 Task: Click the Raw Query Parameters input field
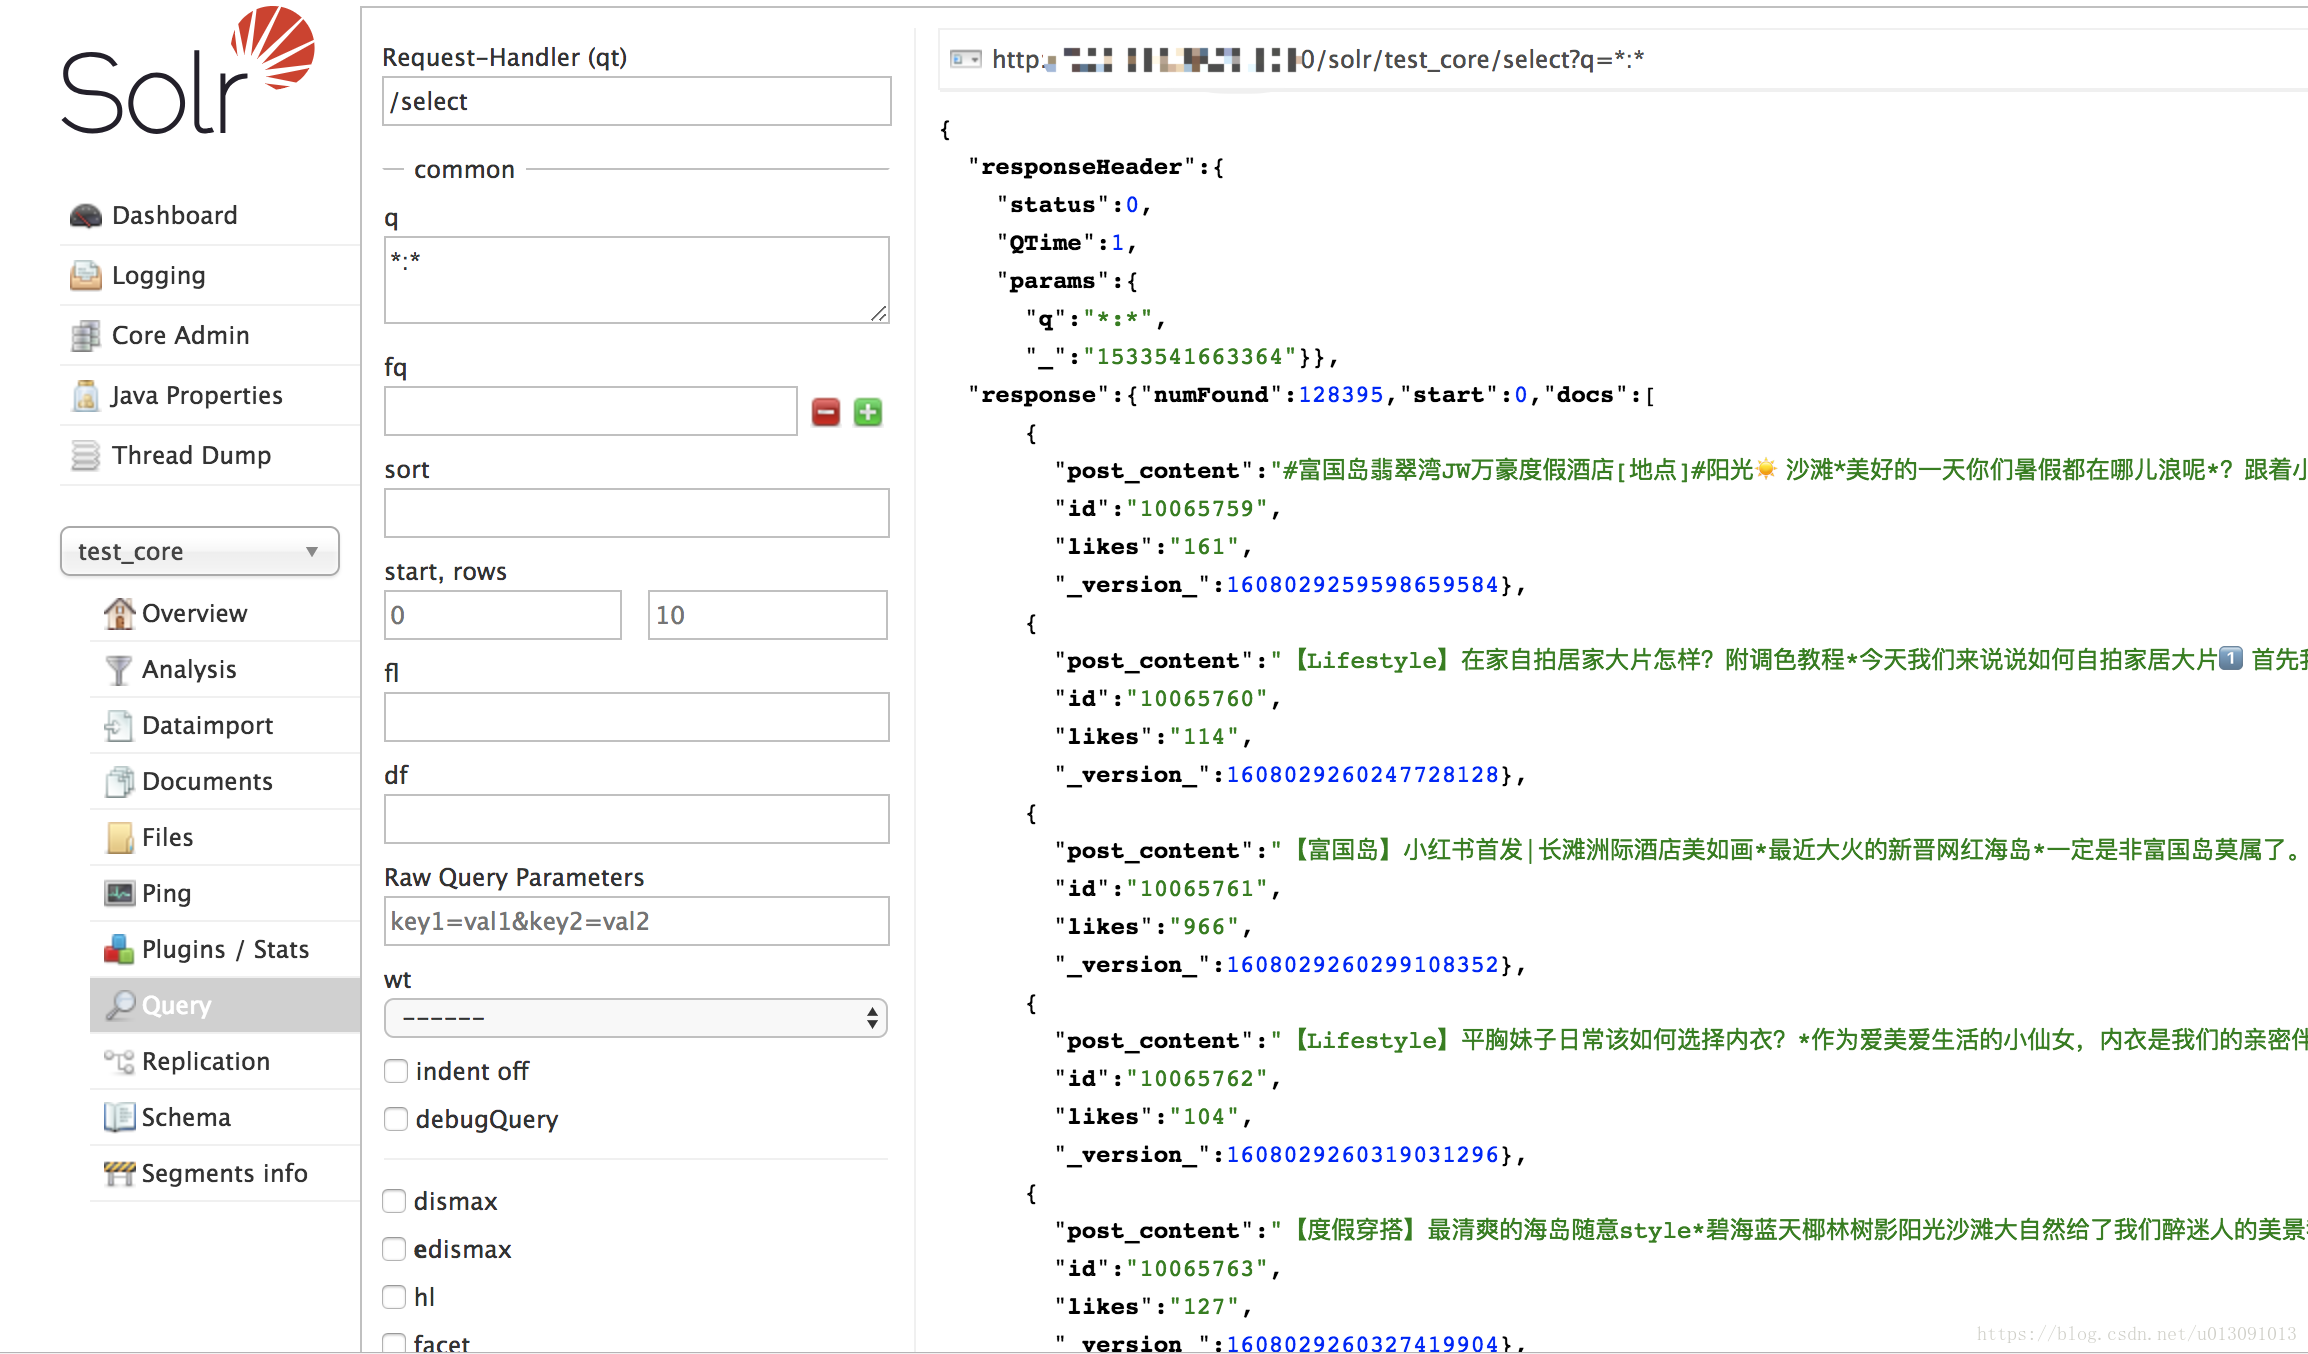tap(636, 921)
